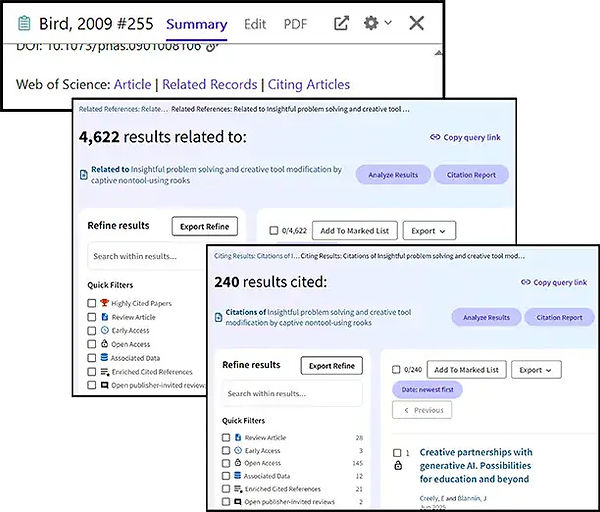Click Analyze Results in citing results window
Screen dimensions: 600x512
486,318
